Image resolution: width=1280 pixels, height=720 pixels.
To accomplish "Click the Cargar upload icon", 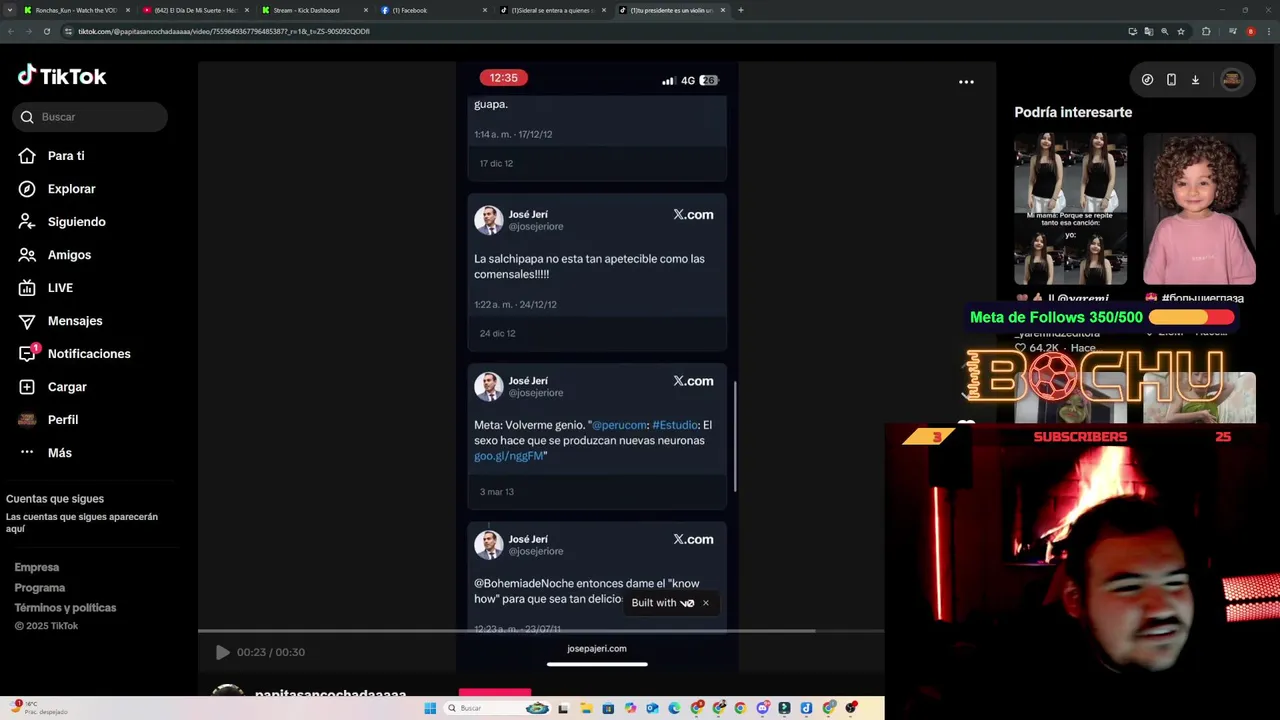I will (x=27, y=387).
